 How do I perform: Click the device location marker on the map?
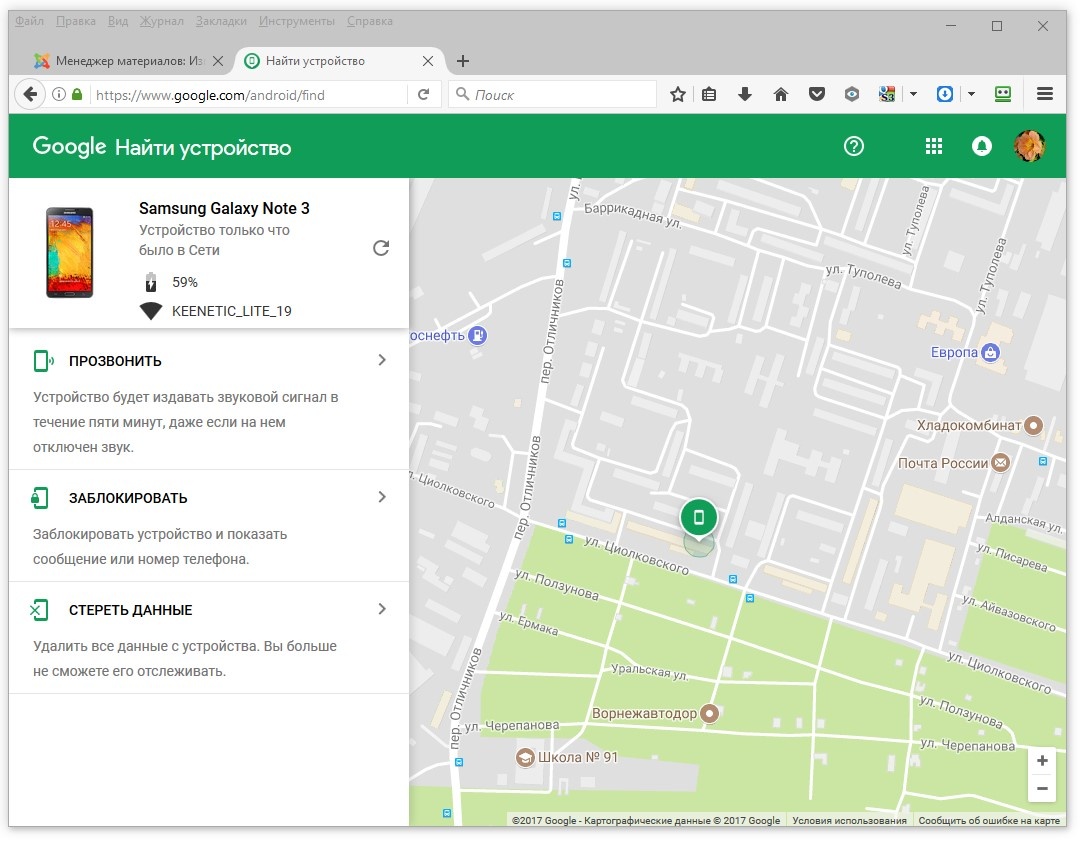(x=698, y=517)
